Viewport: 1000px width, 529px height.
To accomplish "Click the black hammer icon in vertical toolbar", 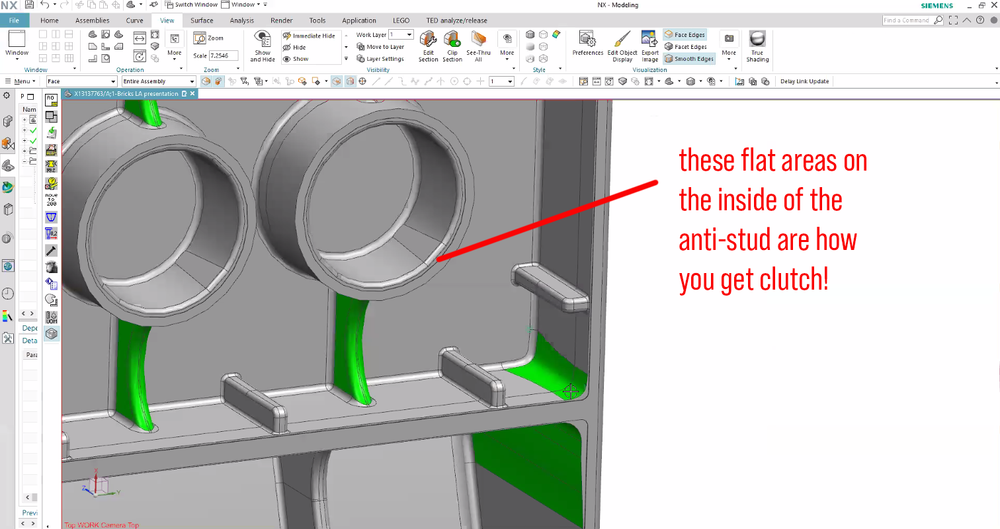I will click(51, 250).
